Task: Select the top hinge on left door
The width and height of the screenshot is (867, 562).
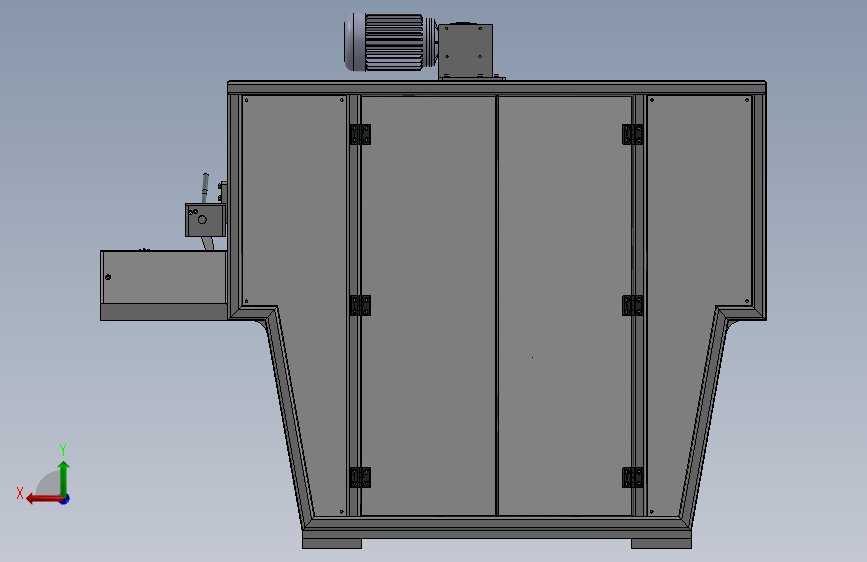Action: click(x=361, y=134)
